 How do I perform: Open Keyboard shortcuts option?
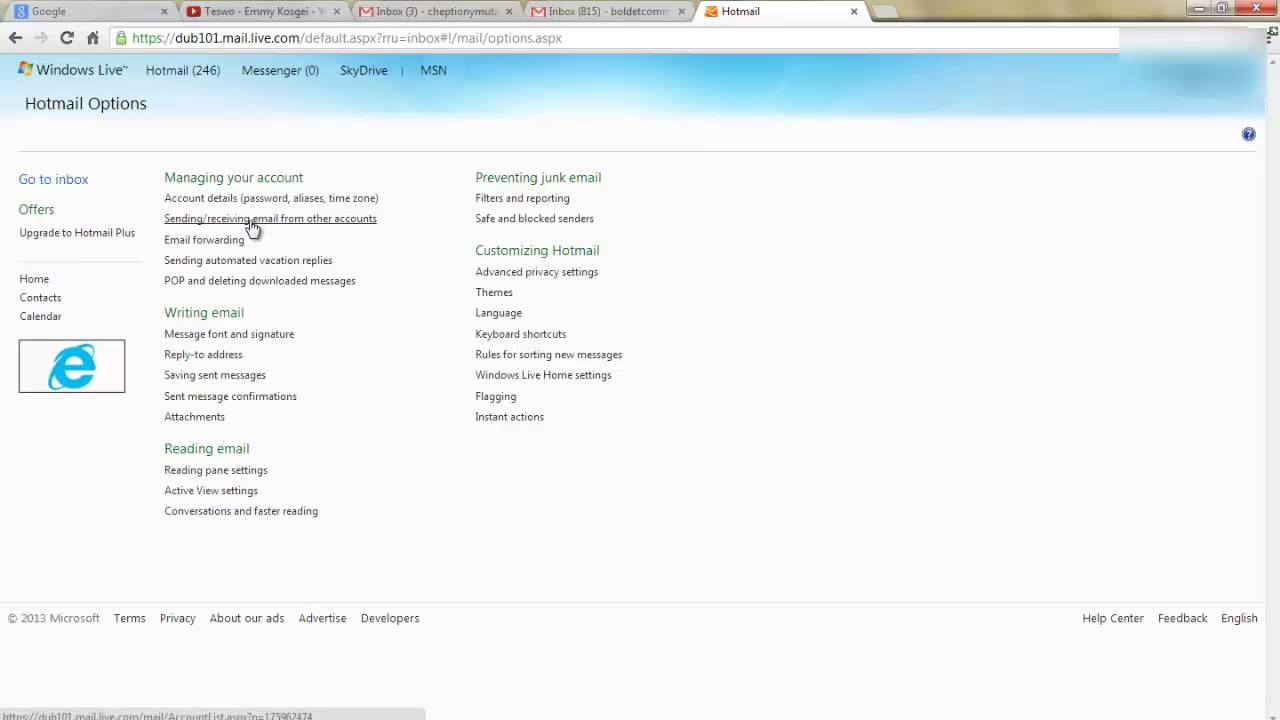520,334
